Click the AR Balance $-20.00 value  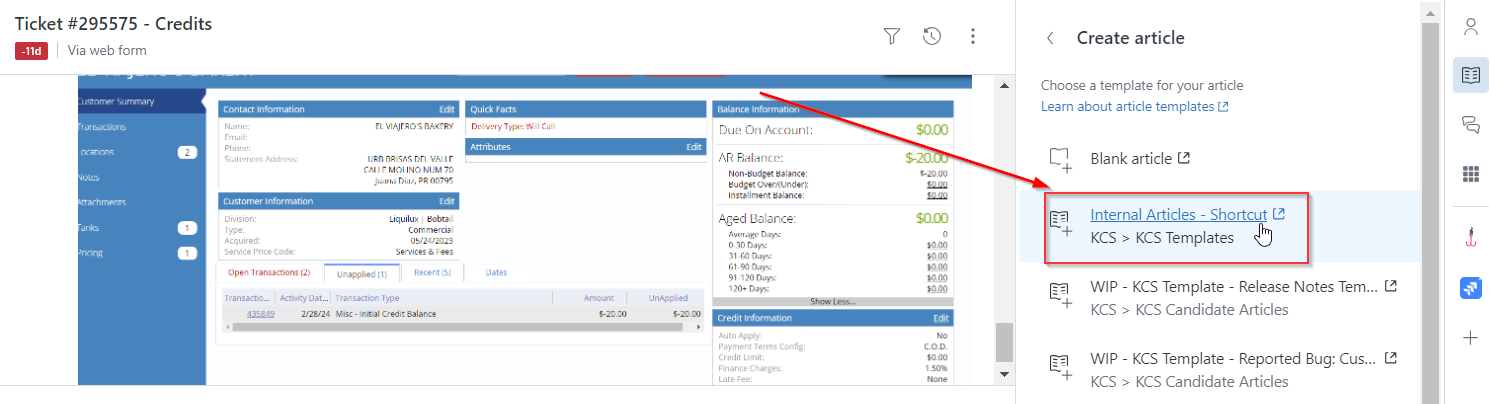[x=927, y=157]
